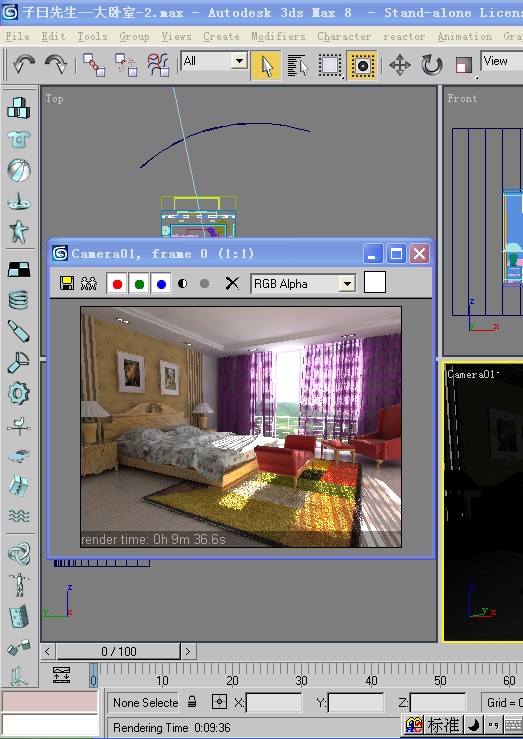Click the wave lines icon in left toolbar
This screenshot has height=739, width=523.
click(x=19, y=516)
